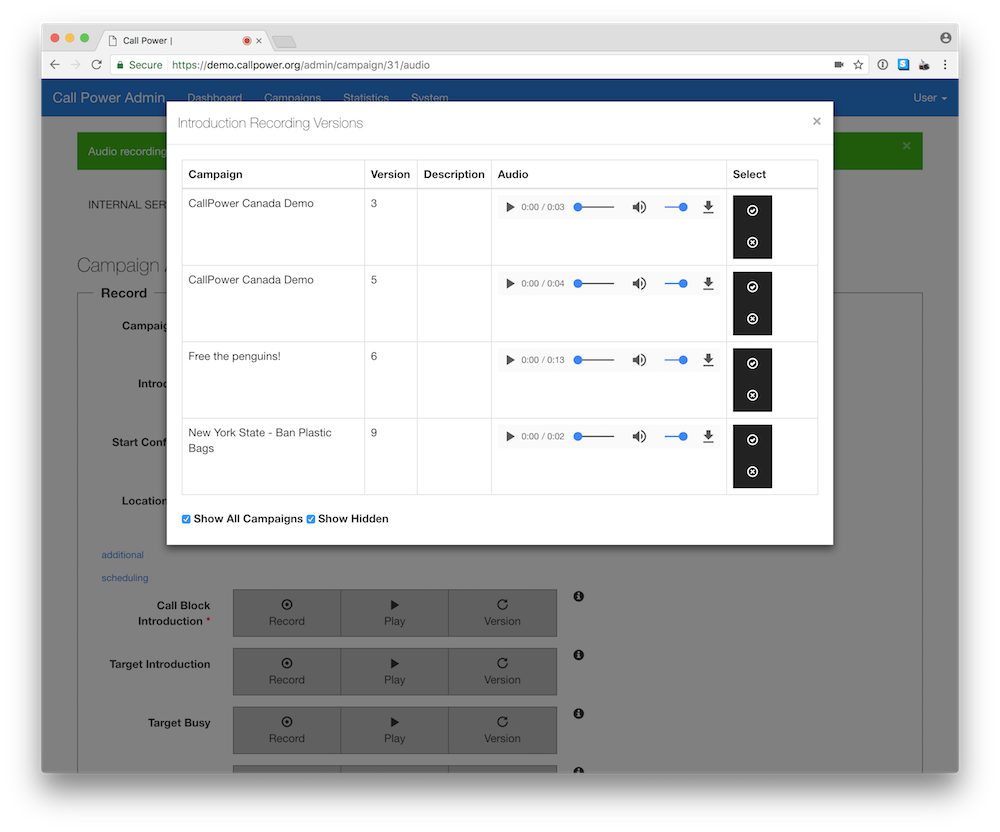Open the Campaigns menu in the navbar
This screenshot has width=1000, height=832.
pos(292,98)
